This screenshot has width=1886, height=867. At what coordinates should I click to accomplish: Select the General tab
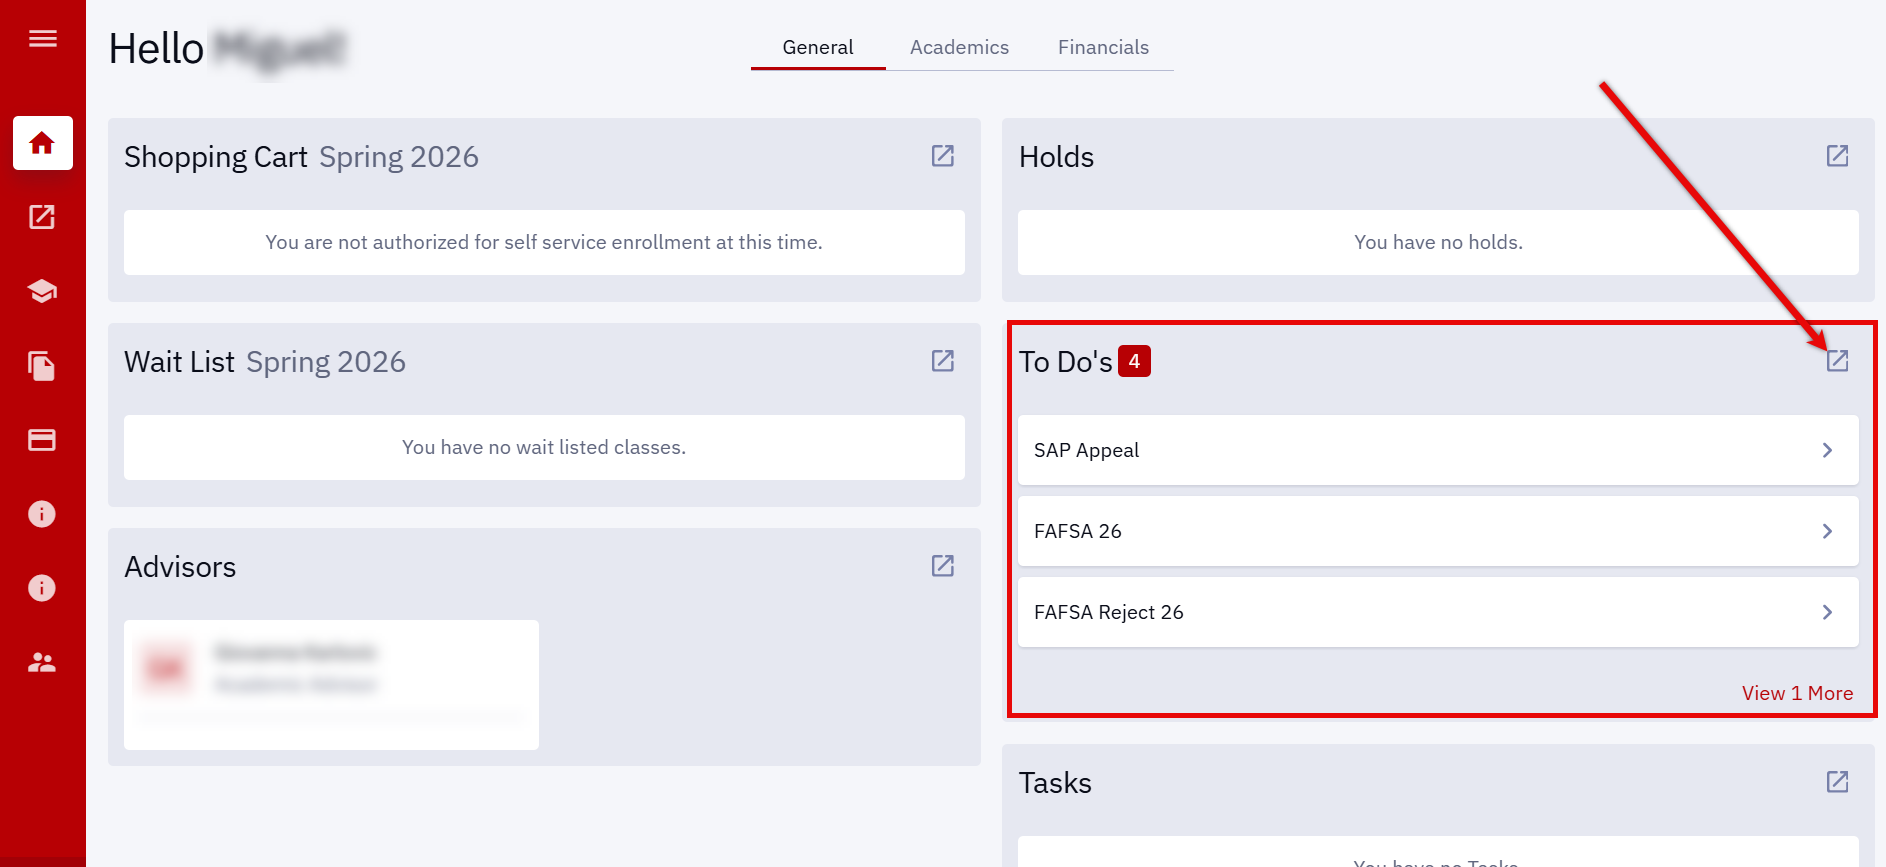click(x=817, y=47)
